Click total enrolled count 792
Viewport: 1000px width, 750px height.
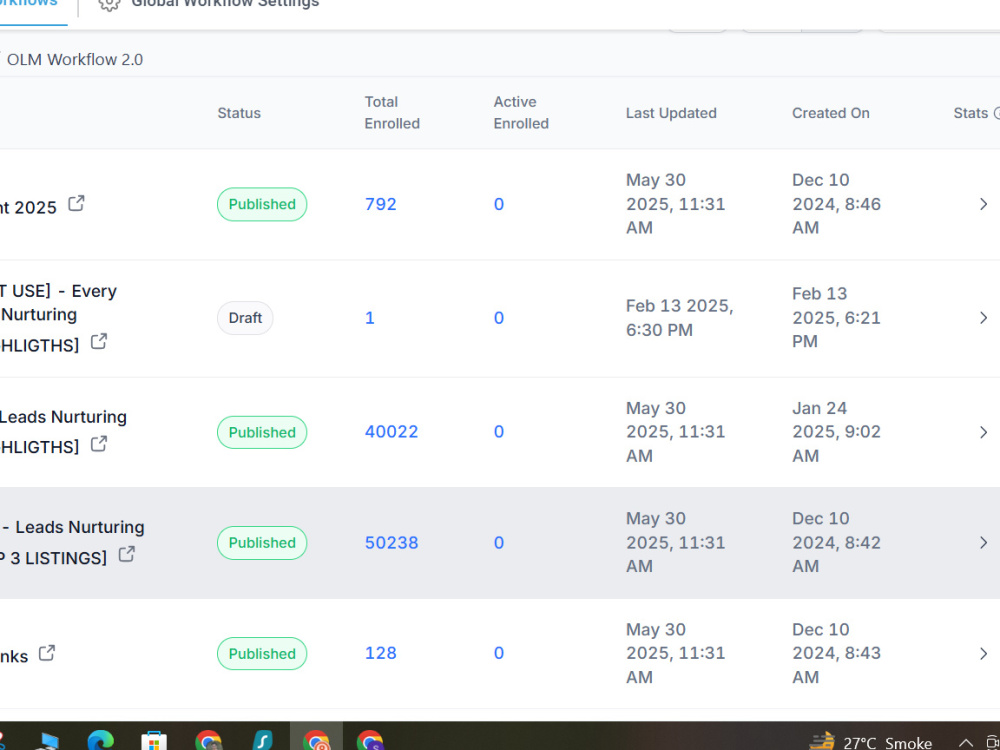381,204
